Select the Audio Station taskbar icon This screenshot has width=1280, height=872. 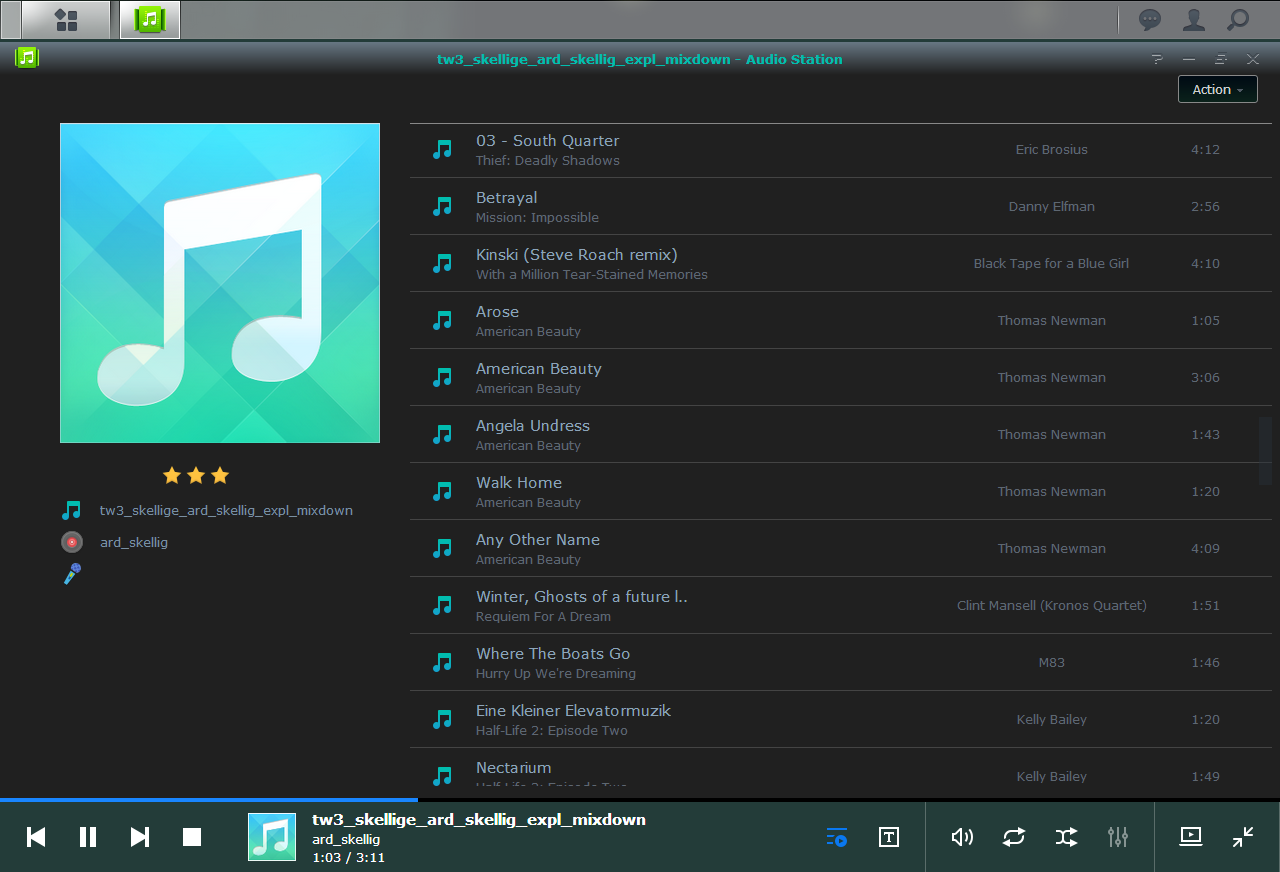point(150,19)
